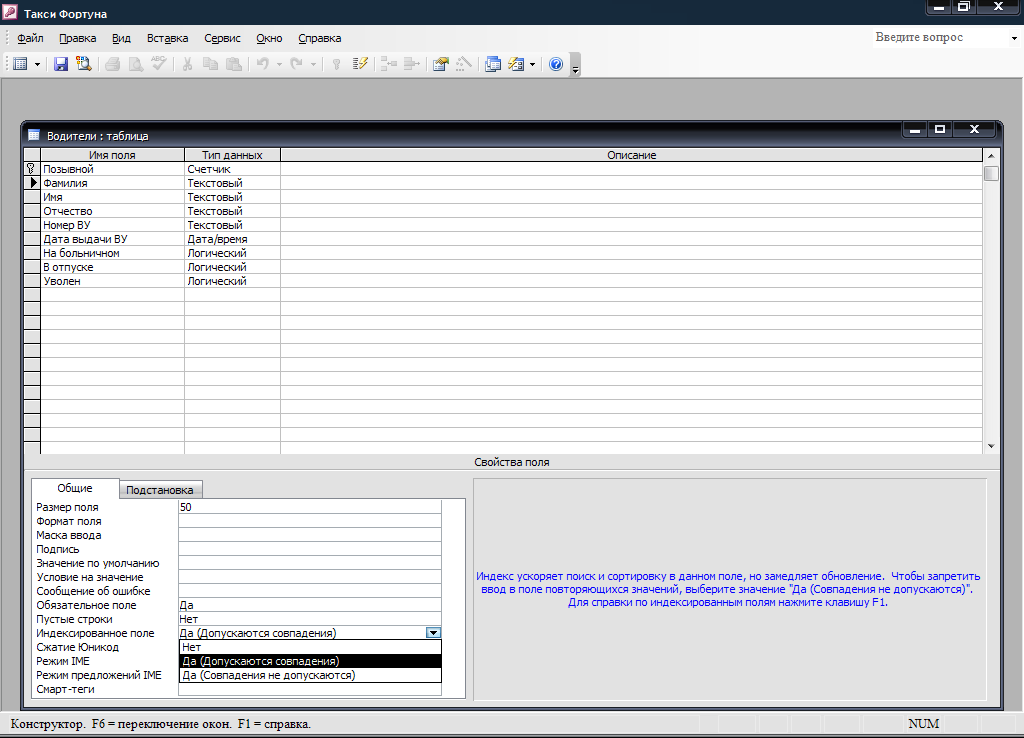Click the Обязательное поле value 'Да'
Screen dimensions: 1024x738
click(310, 605)
